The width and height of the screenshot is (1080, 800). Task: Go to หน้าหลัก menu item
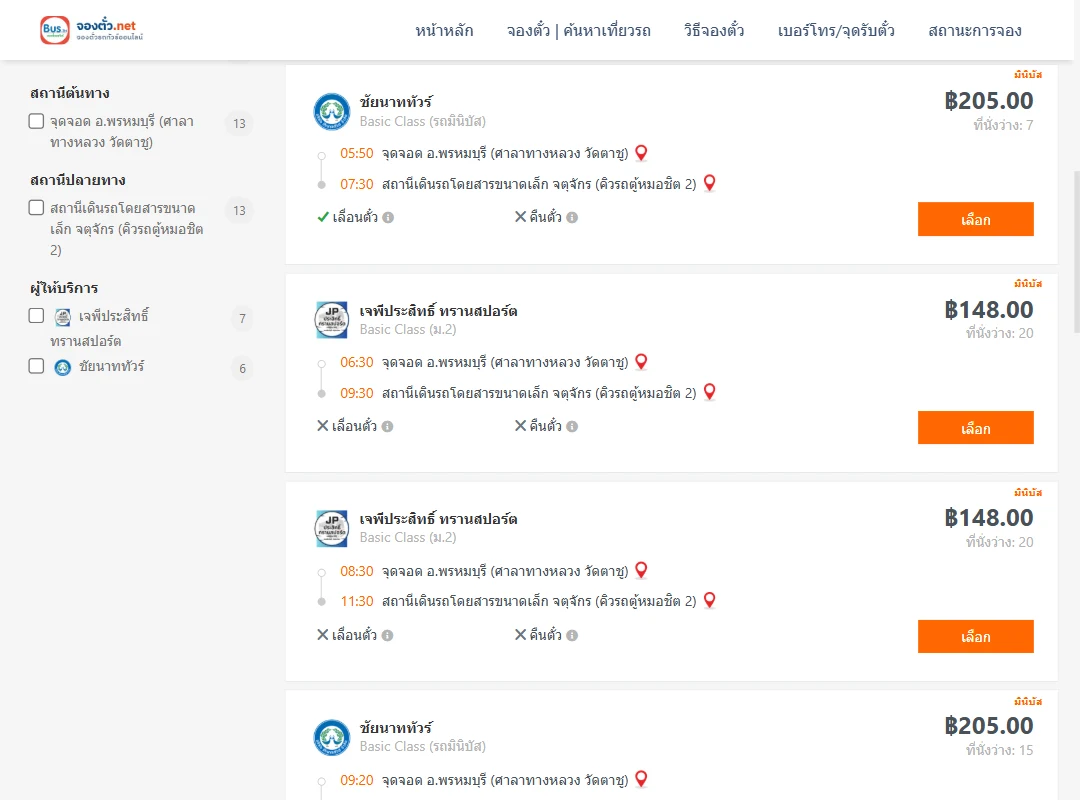tap(444, 30)
